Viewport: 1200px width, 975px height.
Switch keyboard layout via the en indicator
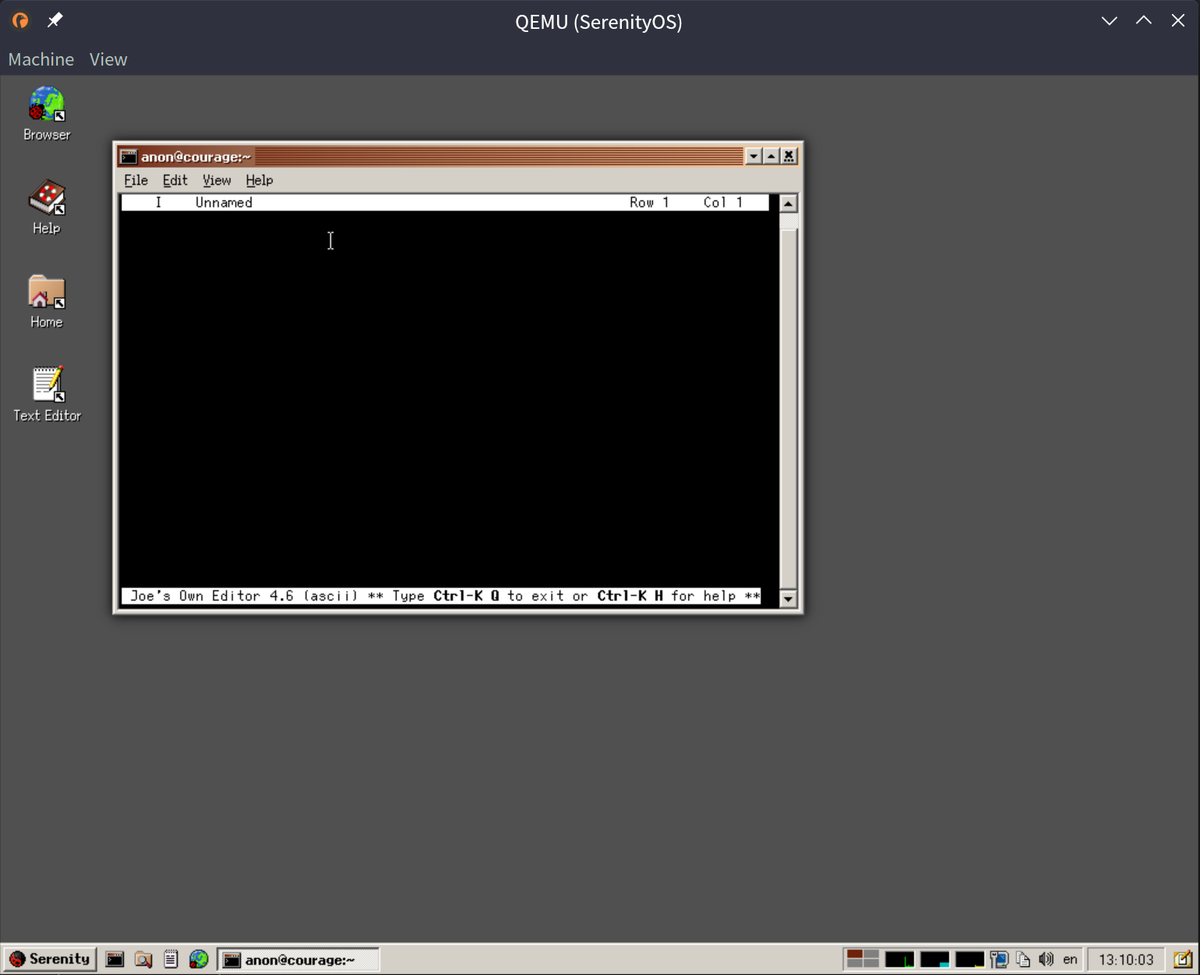(x=1070, y=959)
